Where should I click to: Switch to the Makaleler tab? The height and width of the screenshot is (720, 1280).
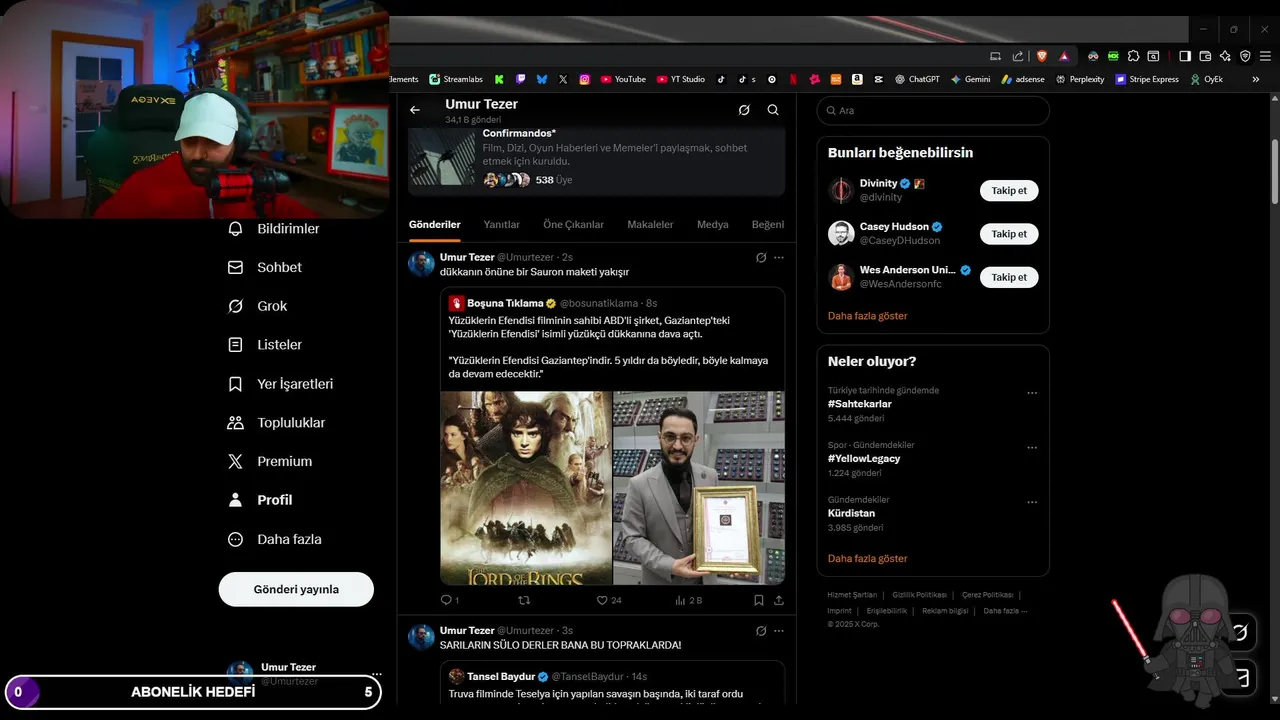[x=650, y=225]
